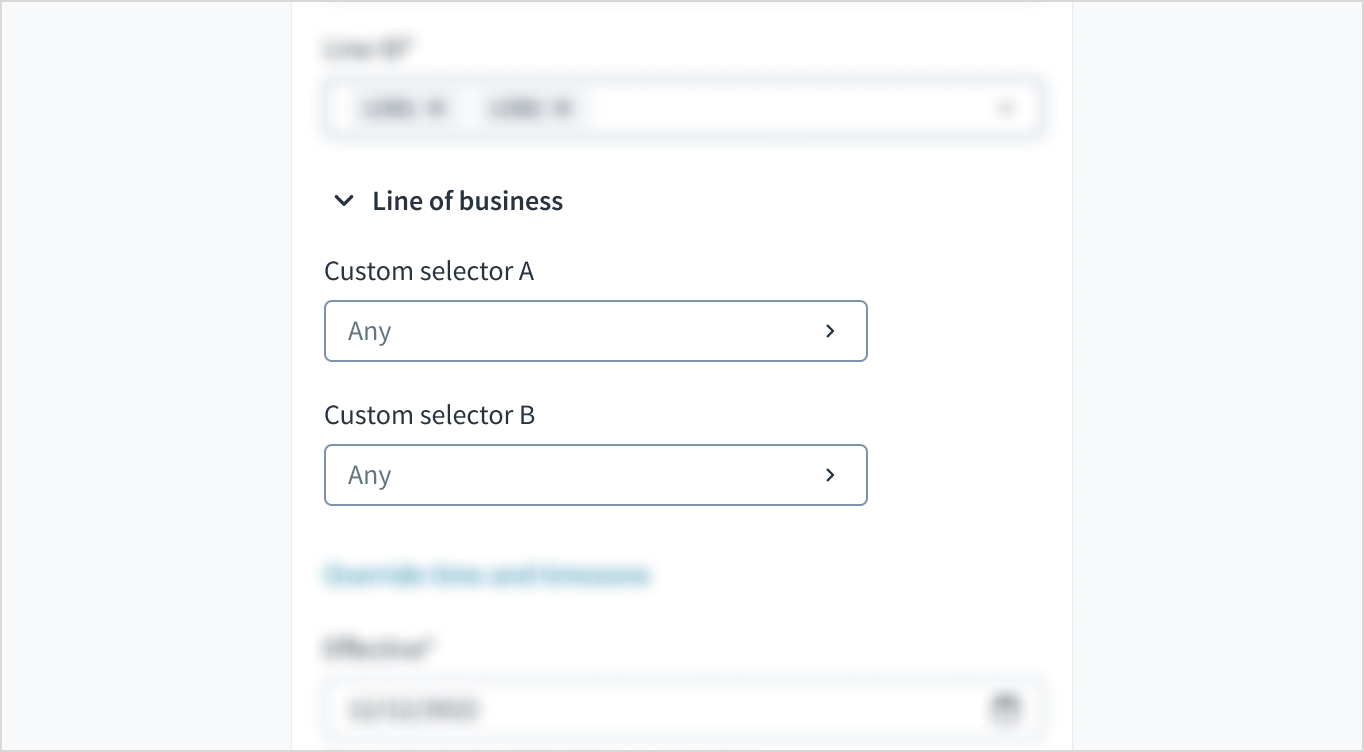Click the blurred Override time and timezone link

(x=487, y=575)
